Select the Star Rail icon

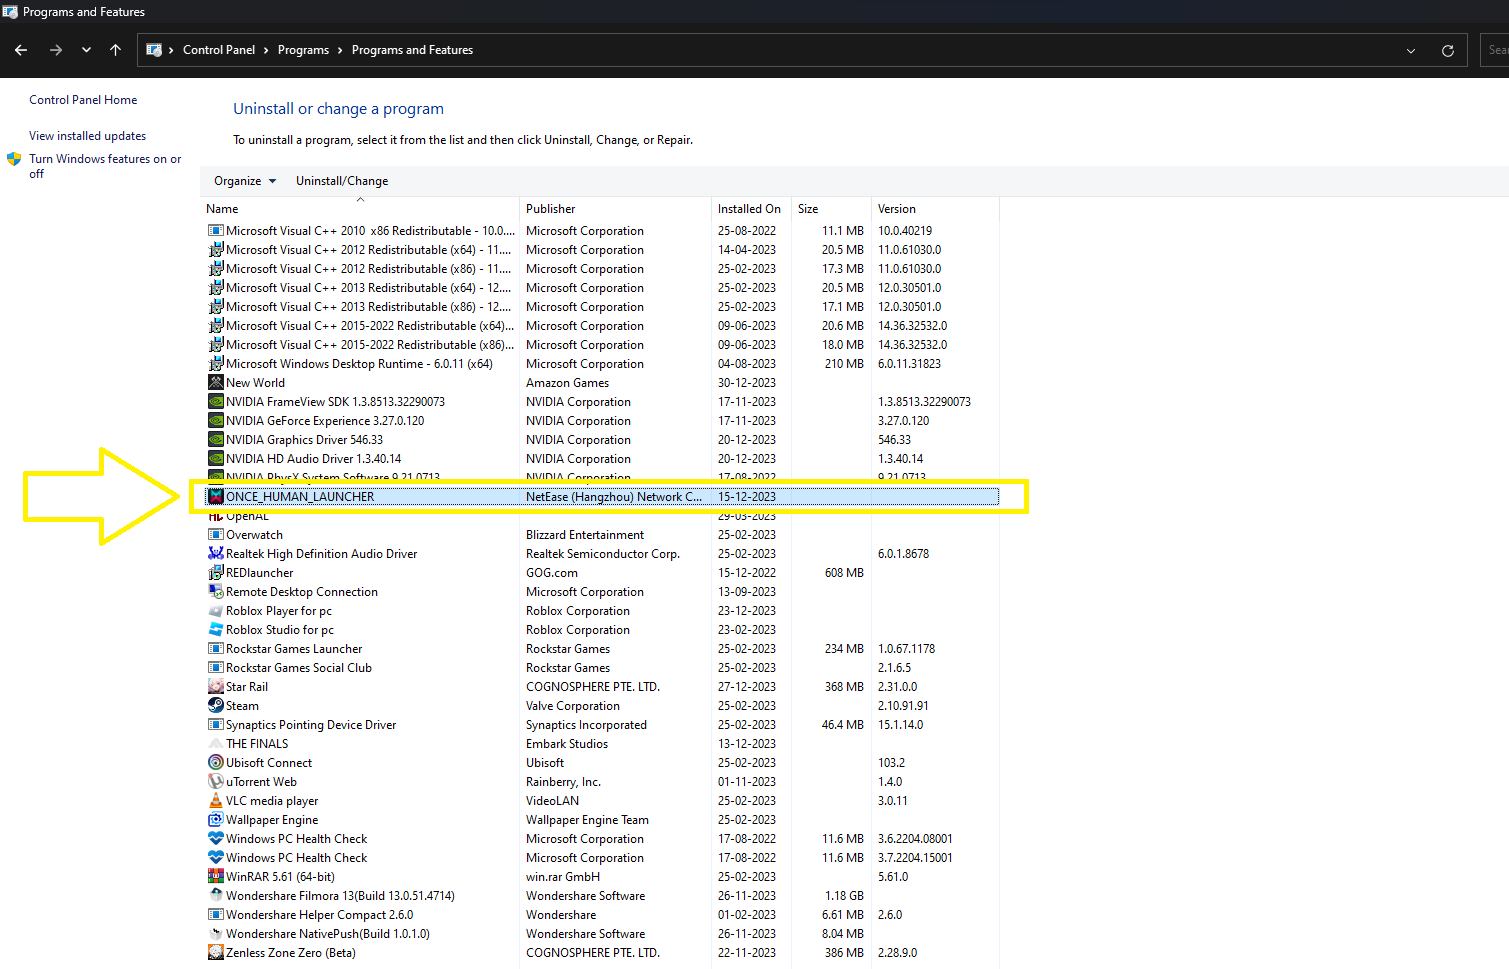pyautogui.click(x=215, y=687)
